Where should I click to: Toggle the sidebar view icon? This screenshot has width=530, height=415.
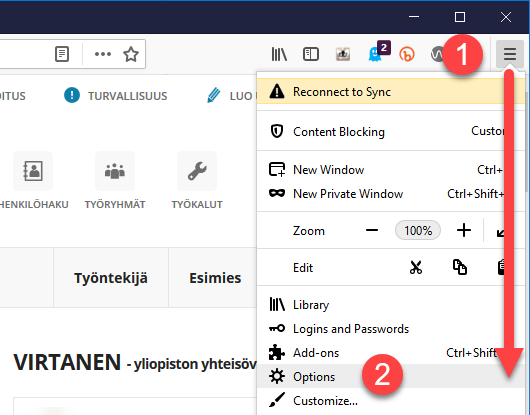click(x=311, y=54)
